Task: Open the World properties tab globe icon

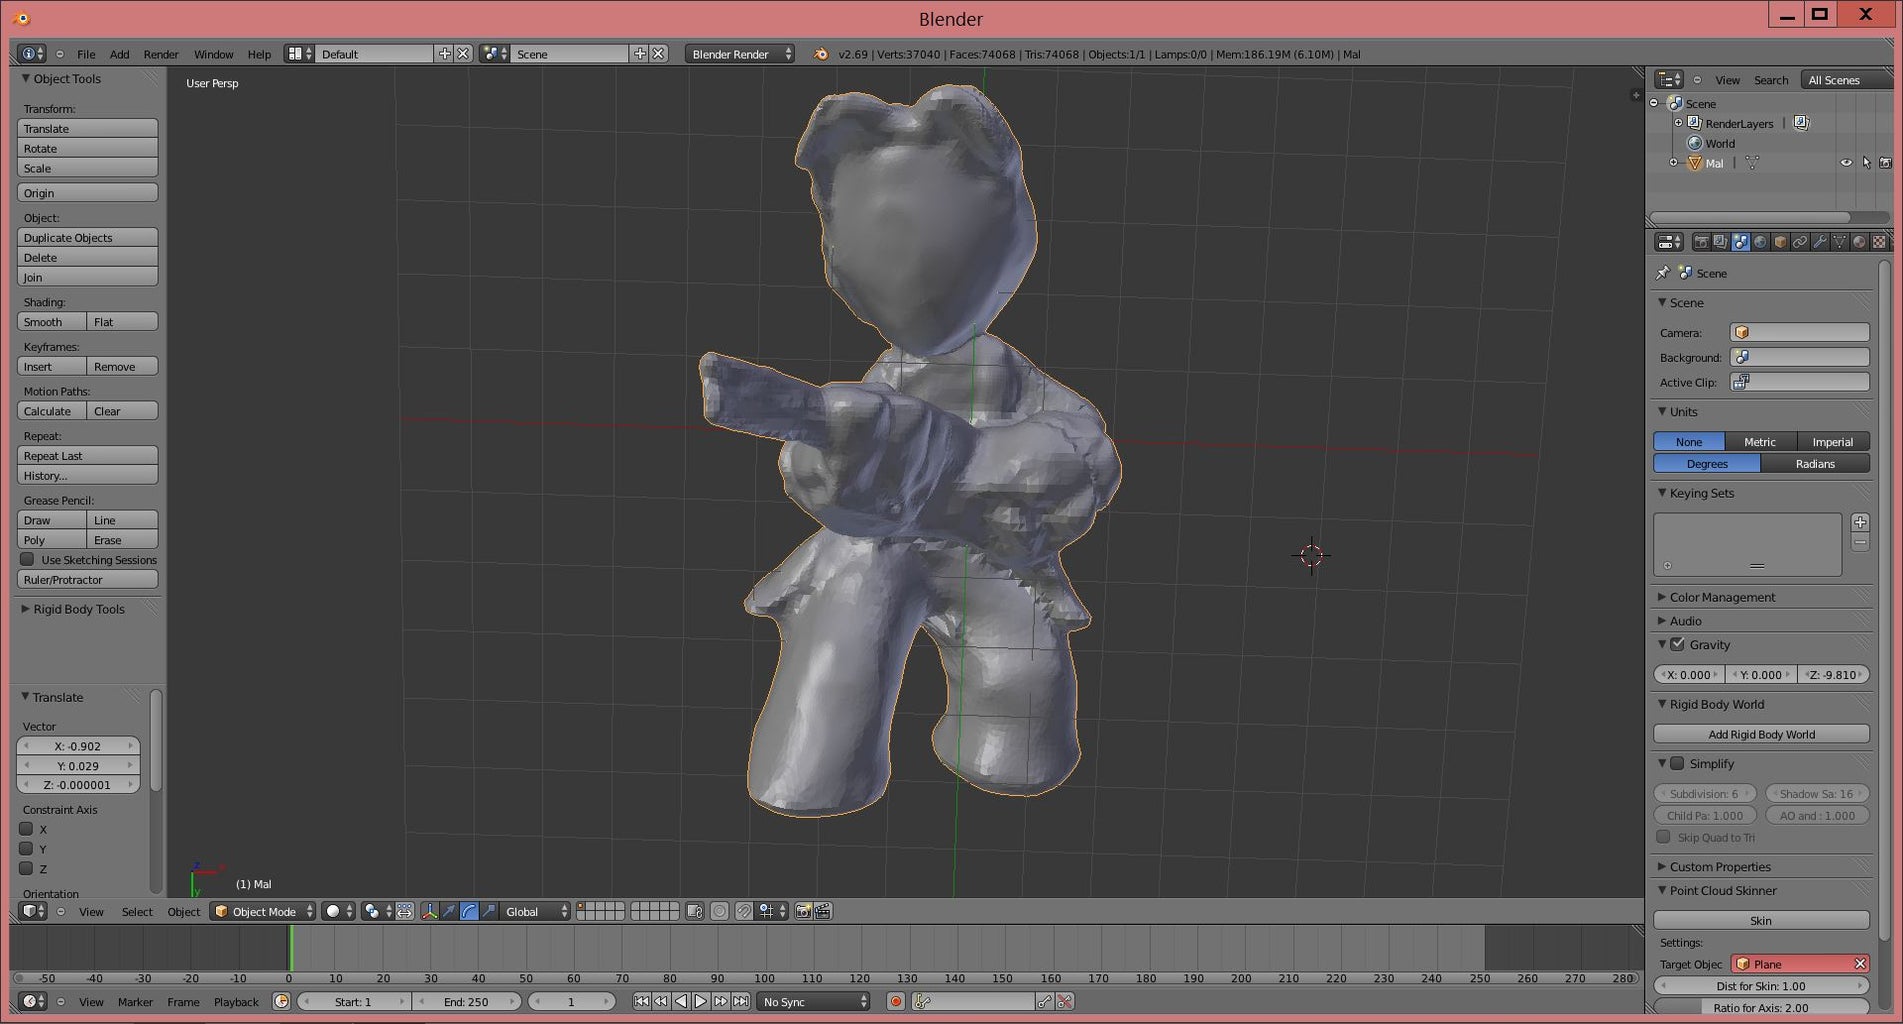Action: 1760,242
